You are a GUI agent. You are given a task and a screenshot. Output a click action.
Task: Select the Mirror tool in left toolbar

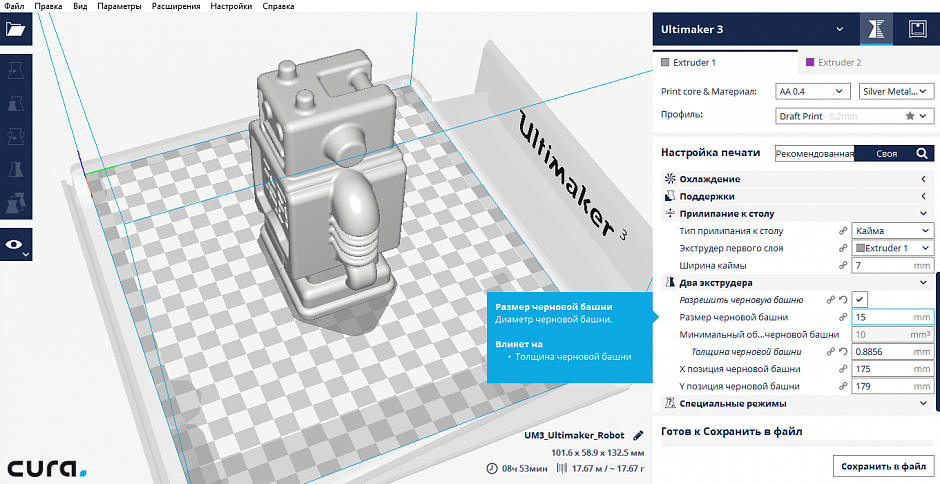[16, 170]
